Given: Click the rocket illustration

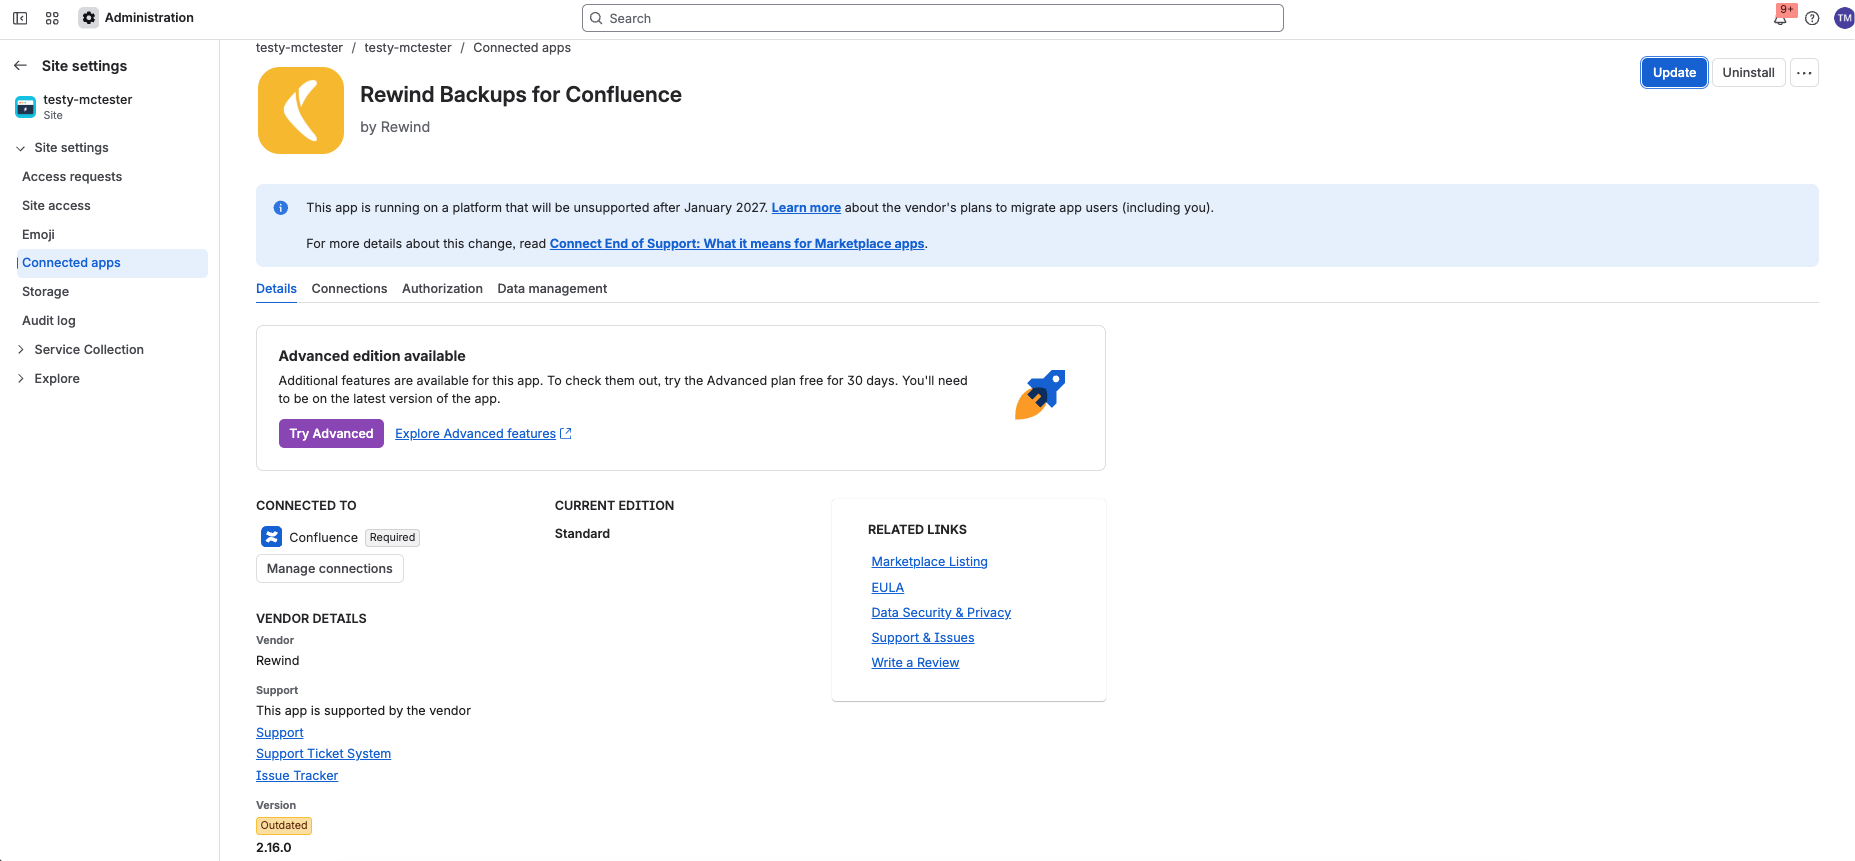Looking at the screenshot, I should click(1040, 394).
